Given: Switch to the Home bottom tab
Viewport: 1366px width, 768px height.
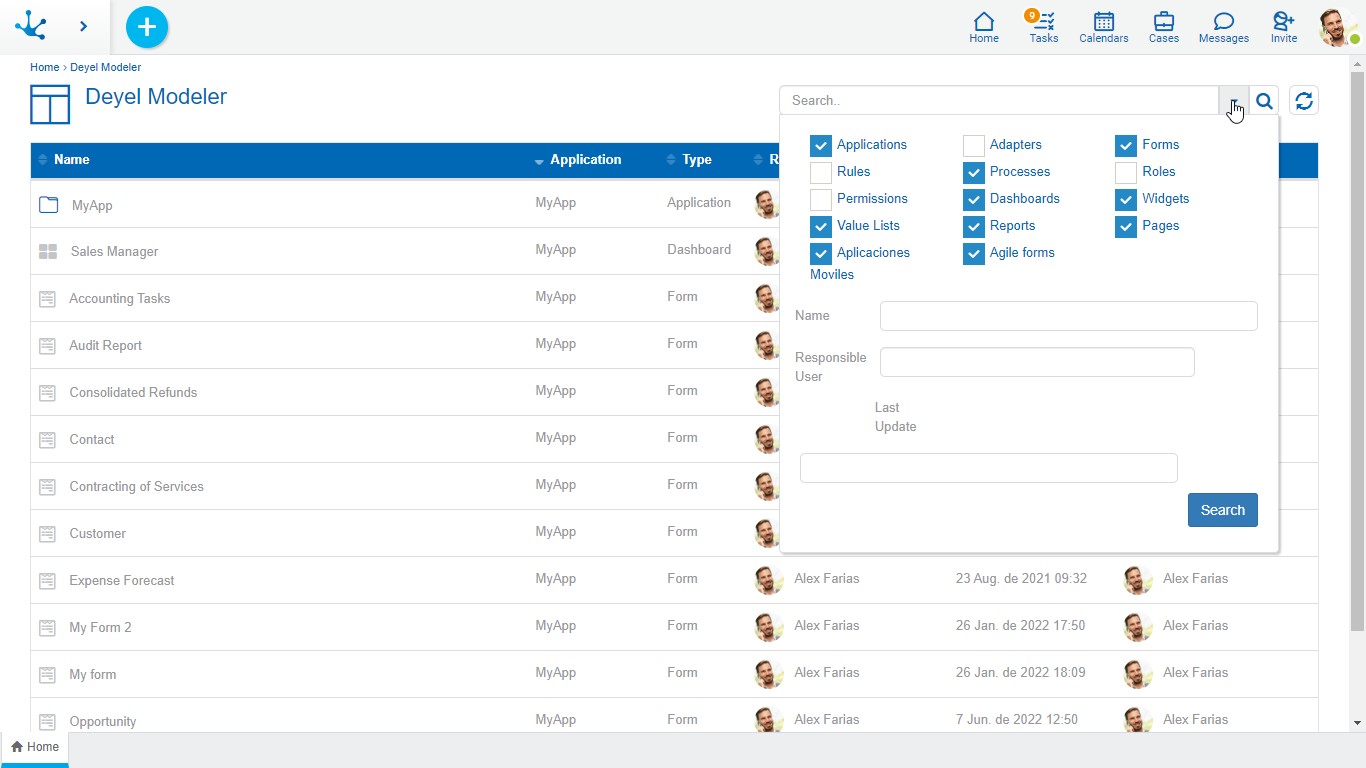Looking at the screenshot, I should [x=35, y=747].
